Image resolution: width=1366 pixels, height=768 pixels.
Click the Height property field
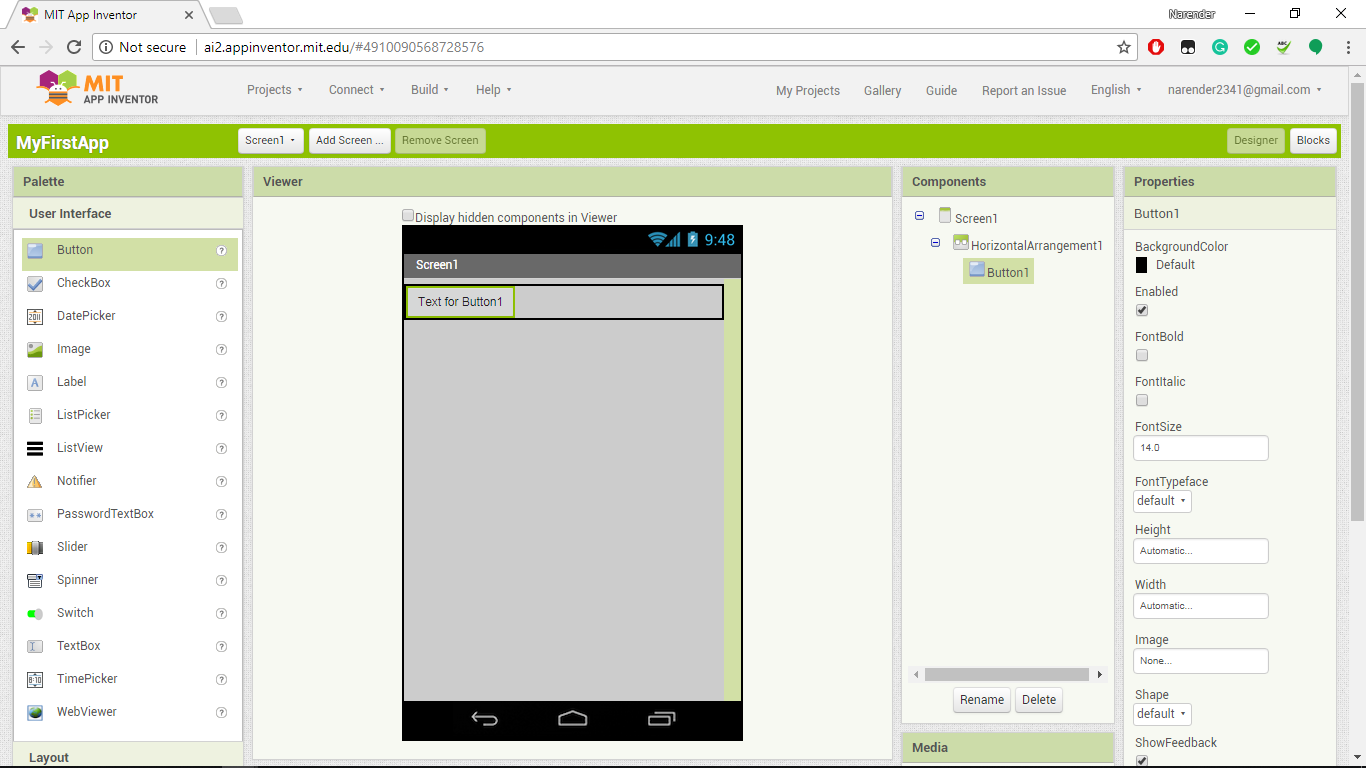(x=1201, y=551)
